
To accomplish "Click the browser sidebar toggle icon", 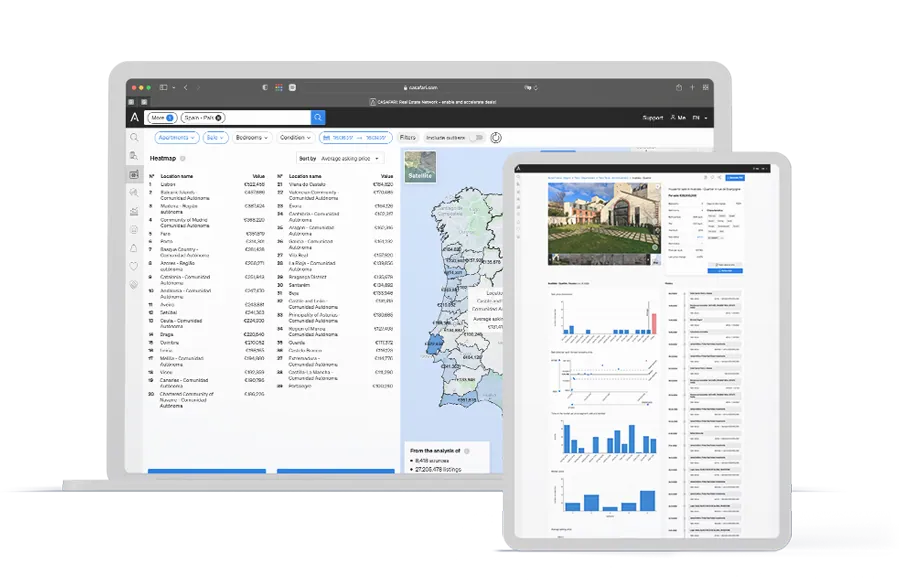I will tap(164, 87).
